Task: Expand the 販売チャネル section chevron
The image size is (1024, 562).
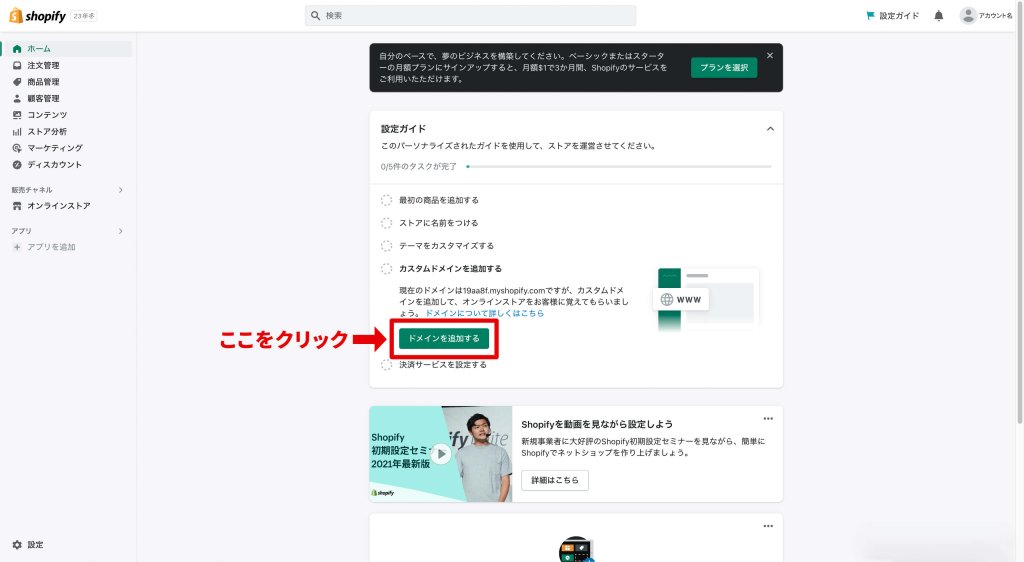Action: (x=120, y=190)
